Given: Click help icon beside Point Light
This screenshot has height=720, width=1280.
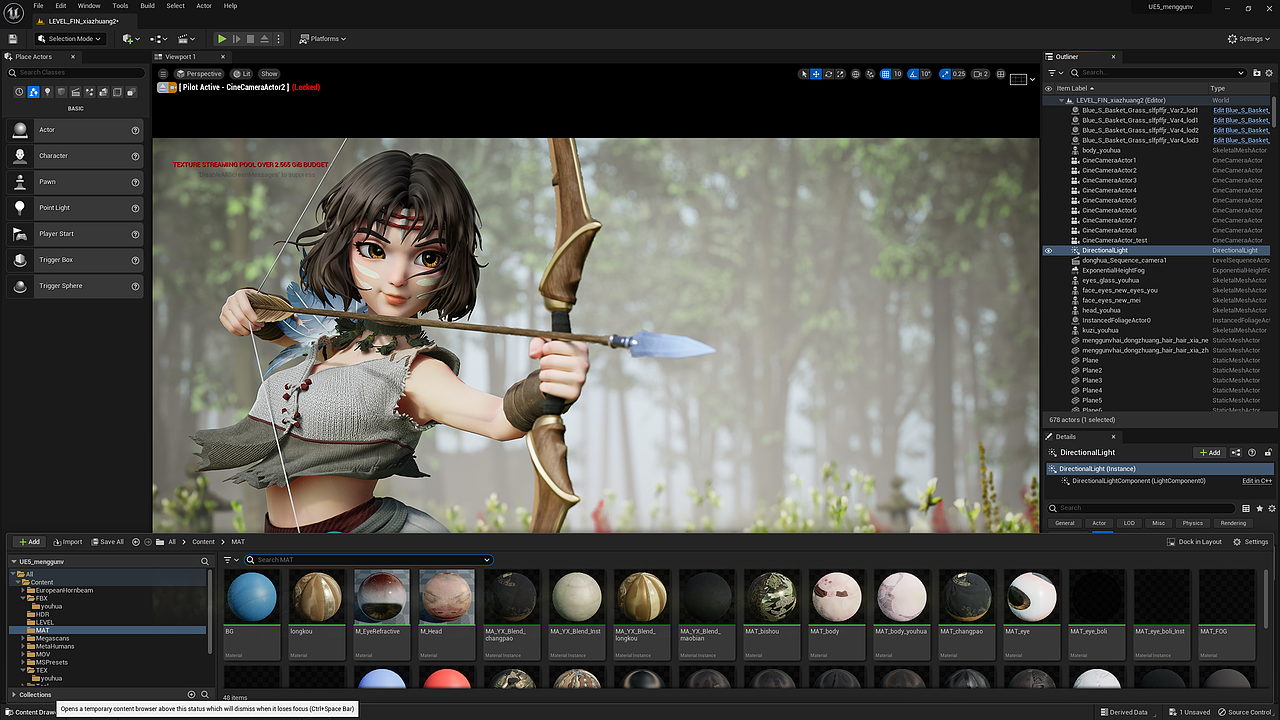Looking at the screenshot, I should pyautogui.click(x=135, y=208).
